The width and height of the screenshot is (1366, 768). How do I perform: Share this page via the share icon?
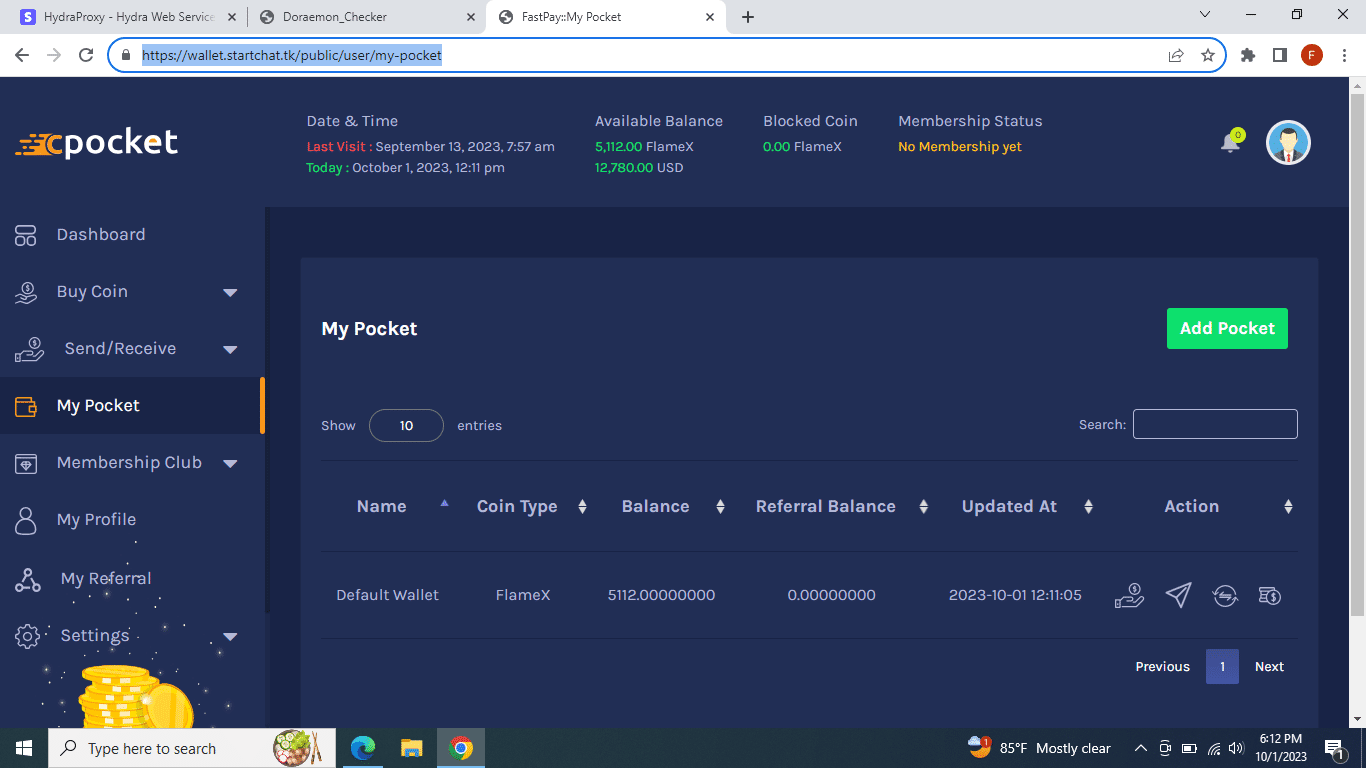point(1176,56)
